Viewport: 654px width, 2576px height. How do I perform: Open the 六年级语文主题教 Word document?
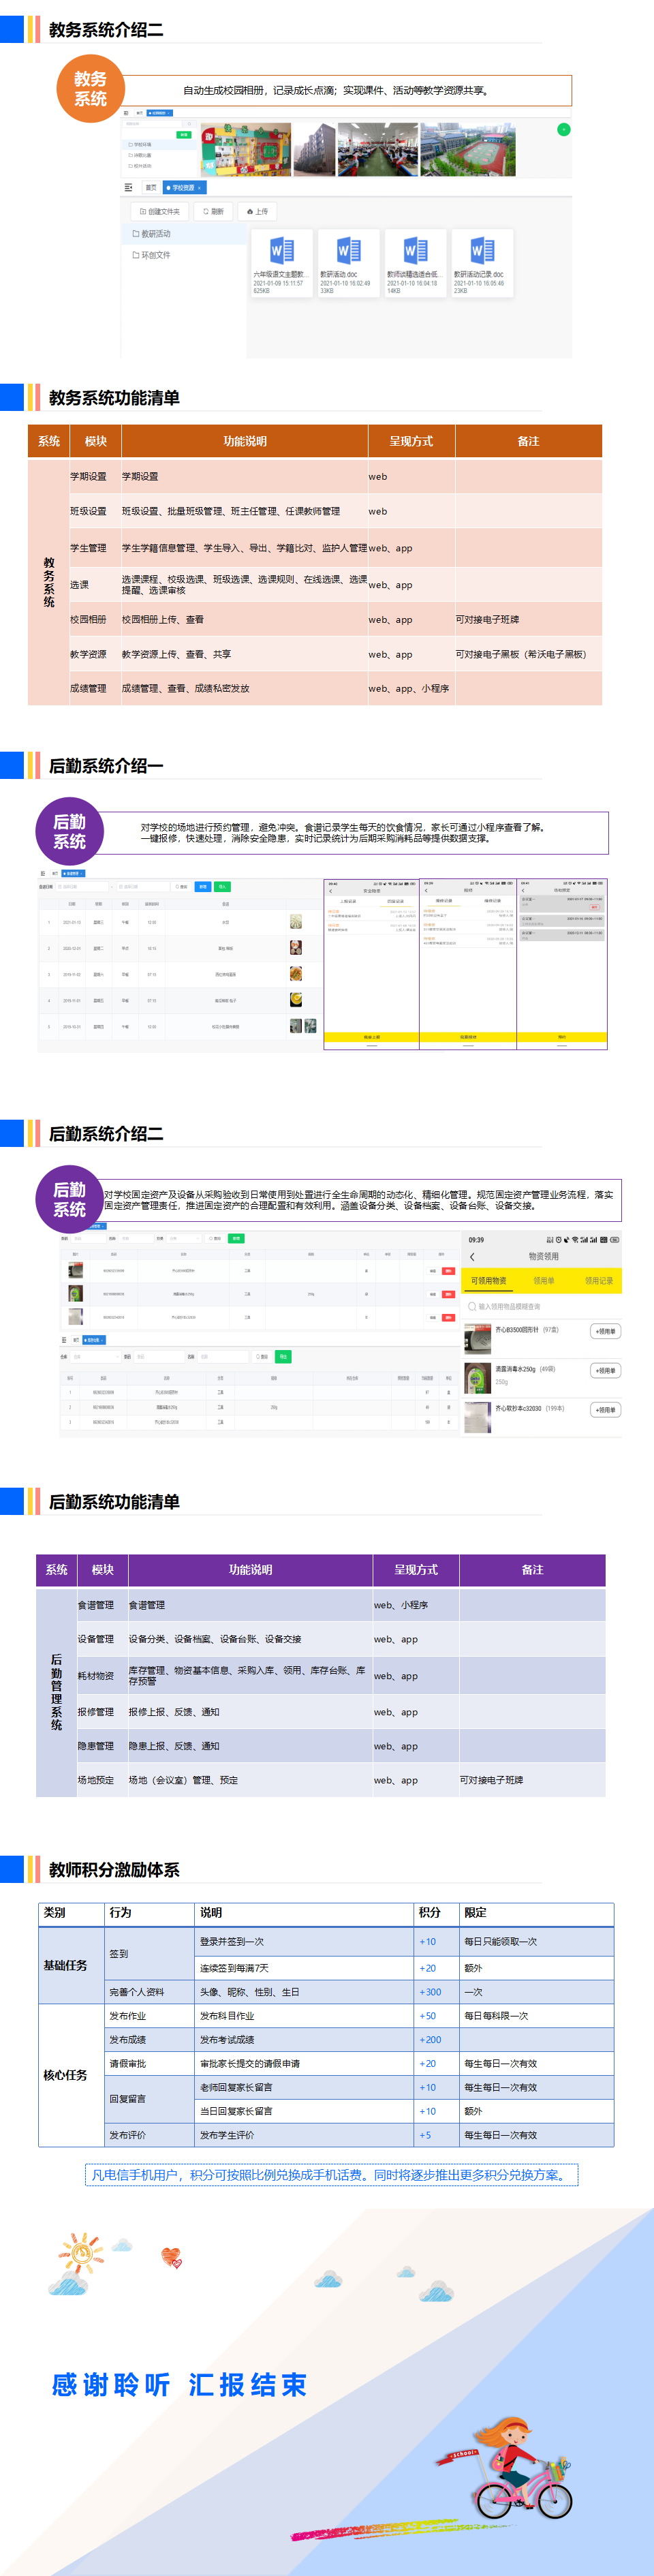click(281, 250)
